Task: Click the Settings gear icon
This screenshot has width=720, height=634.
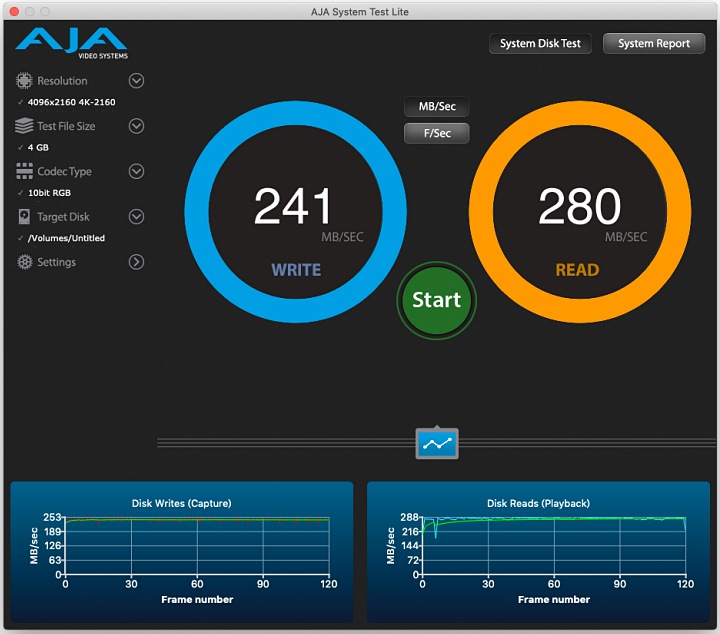Action: [x=24, y=262]
